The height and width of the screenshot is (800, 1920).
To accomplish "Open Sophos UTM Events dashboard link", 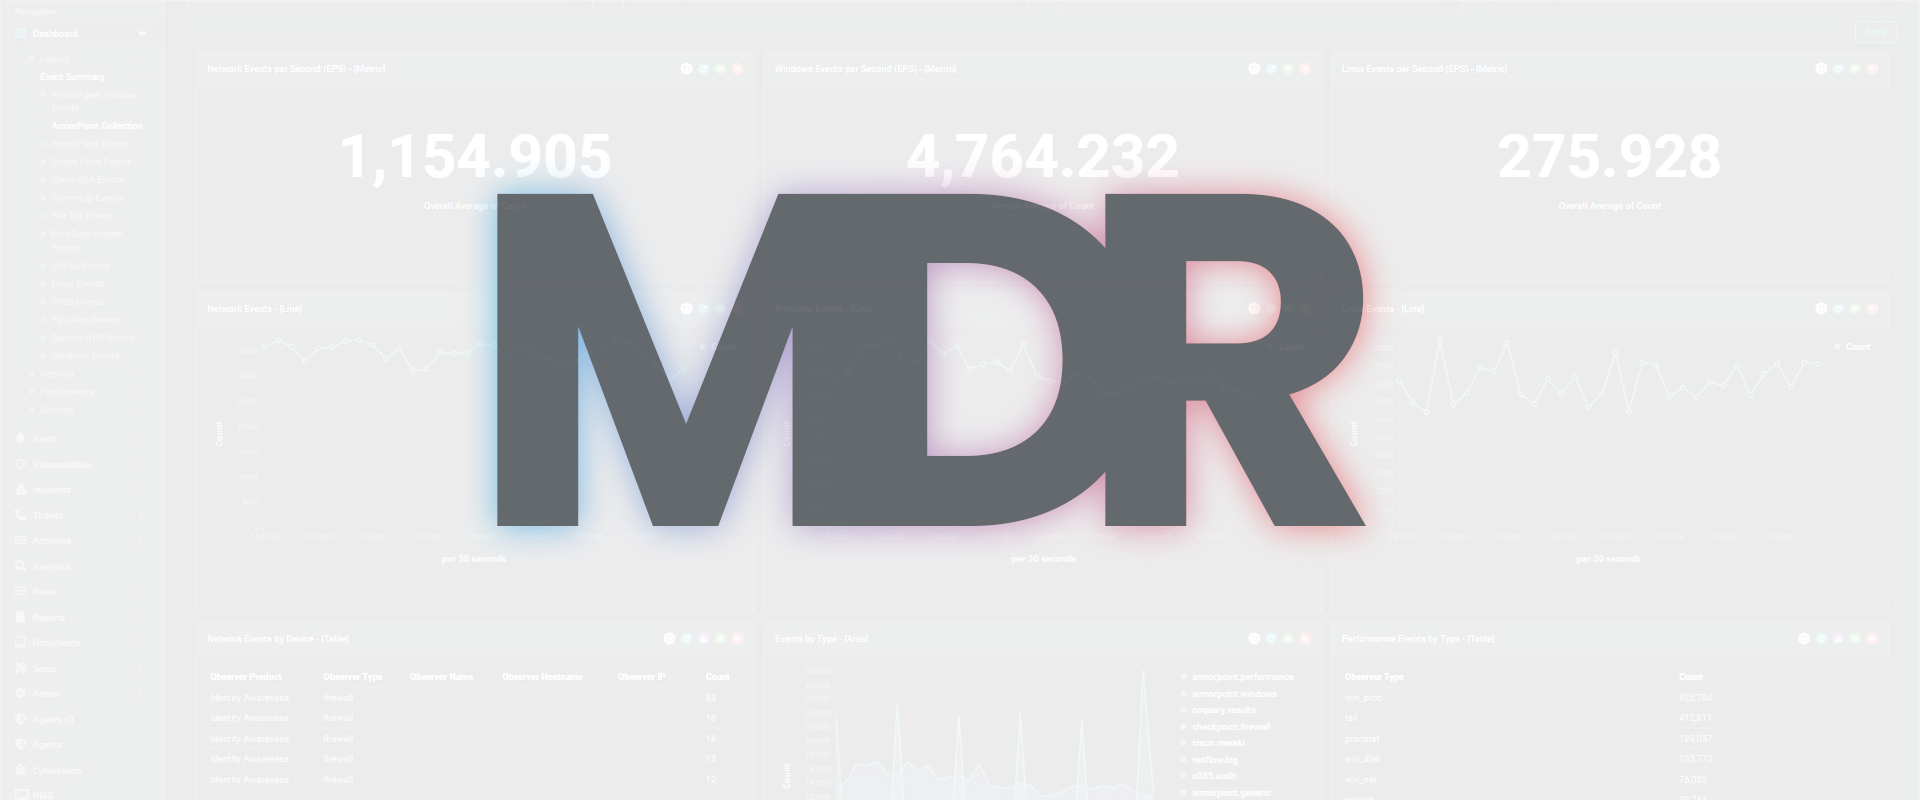I will (x=92, y=338).
